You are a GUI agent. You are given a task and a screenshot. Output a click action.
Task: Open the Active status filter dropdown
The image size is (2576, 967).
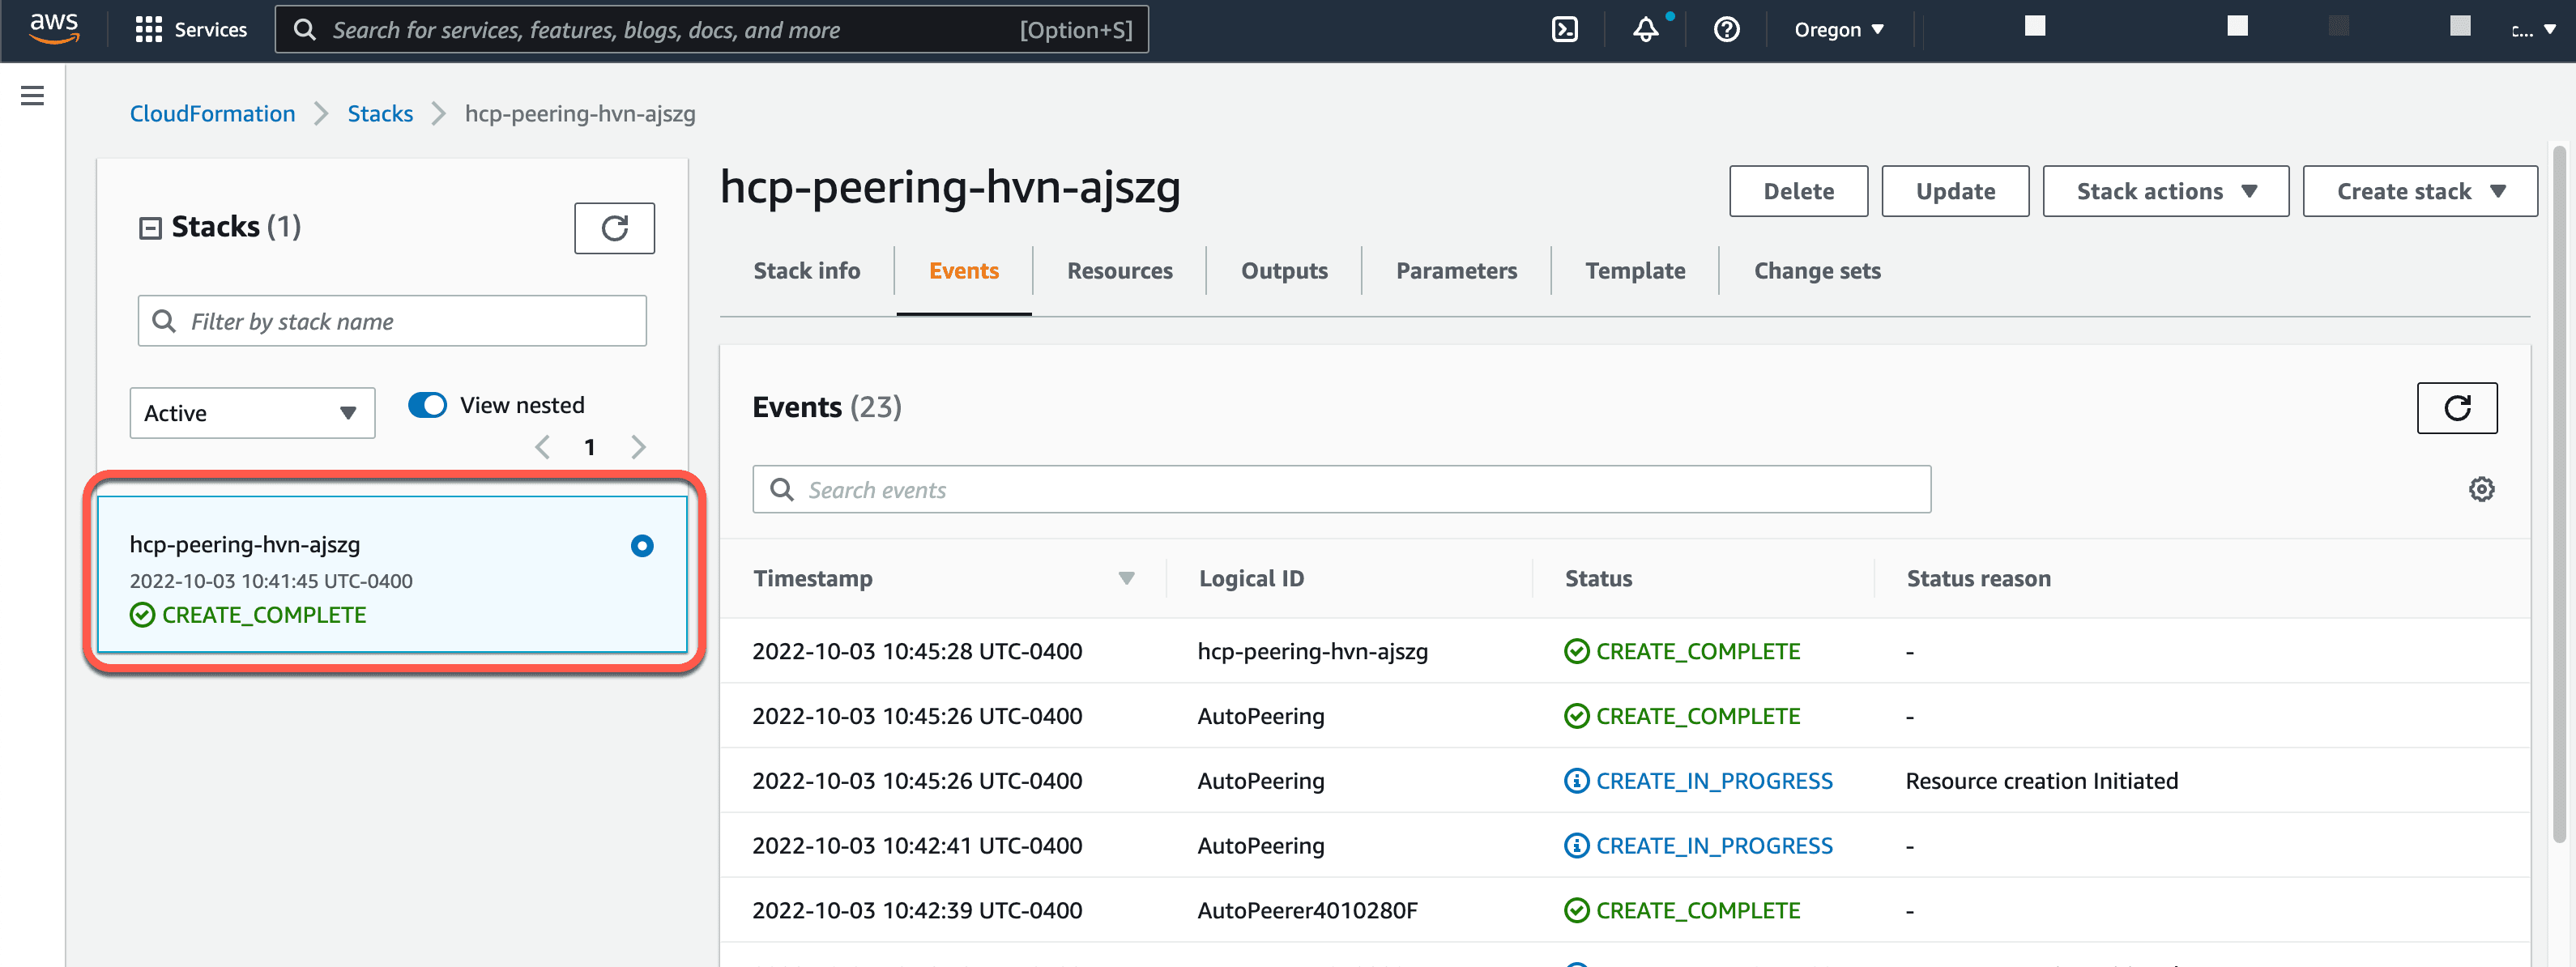252,413
